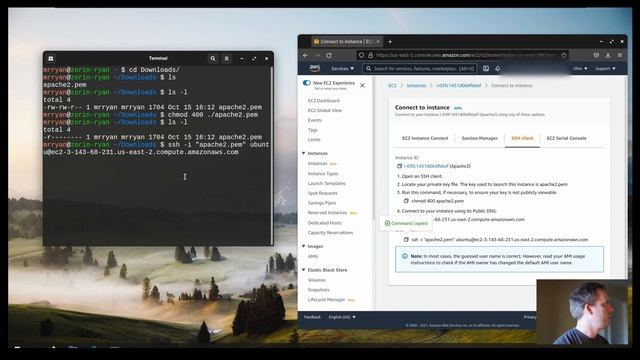Click the Terminal search icon
The height and width of the screenshot is (360, 640).
pos(213,59)
